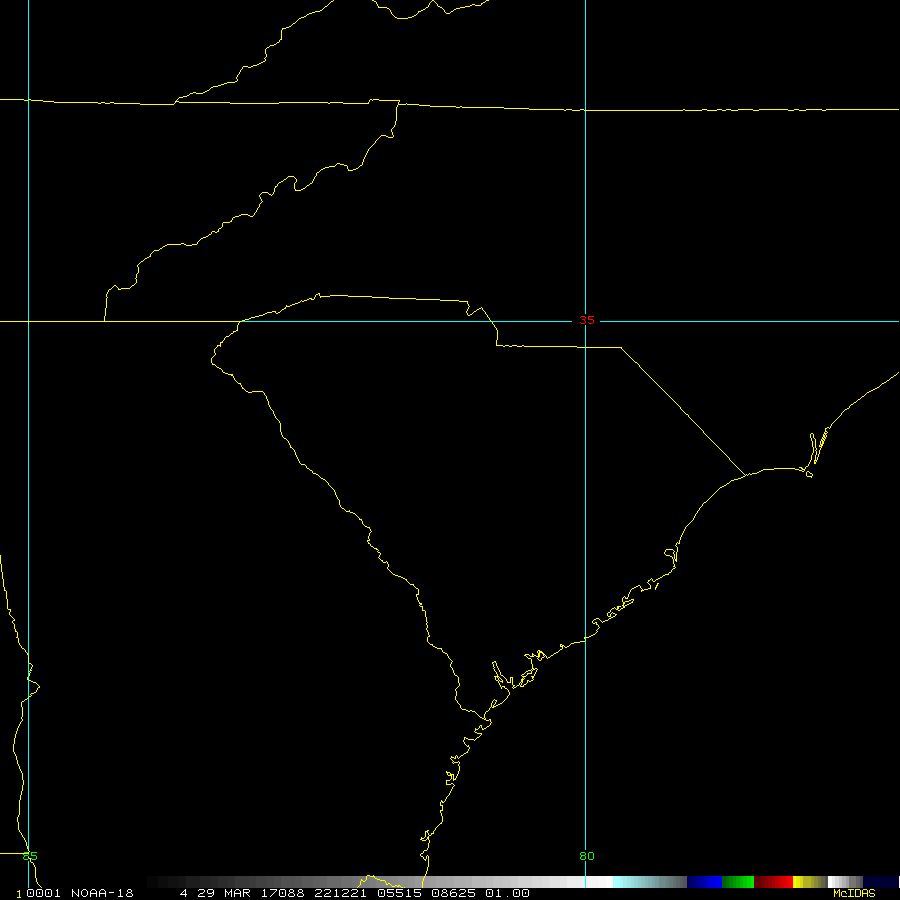The width and height of the screenshot is (900, 900).
Task: Click the green segment of the color bar
Action: pos(738,882)
